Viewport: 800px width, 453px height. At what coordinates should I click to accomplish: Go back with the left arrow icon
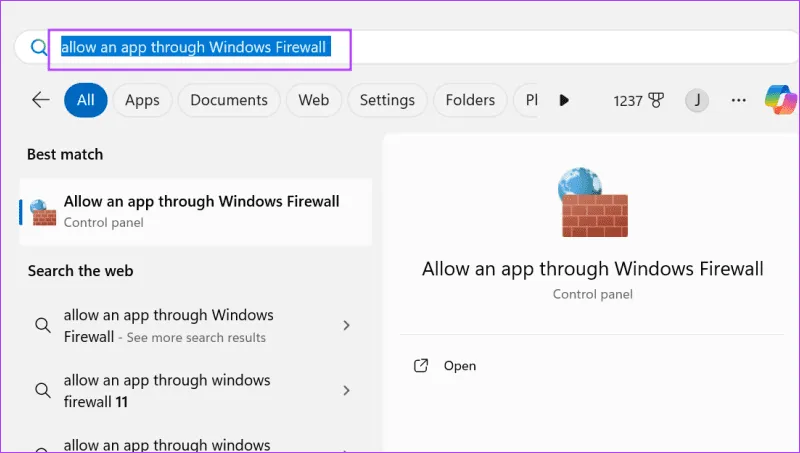point(40,100)
